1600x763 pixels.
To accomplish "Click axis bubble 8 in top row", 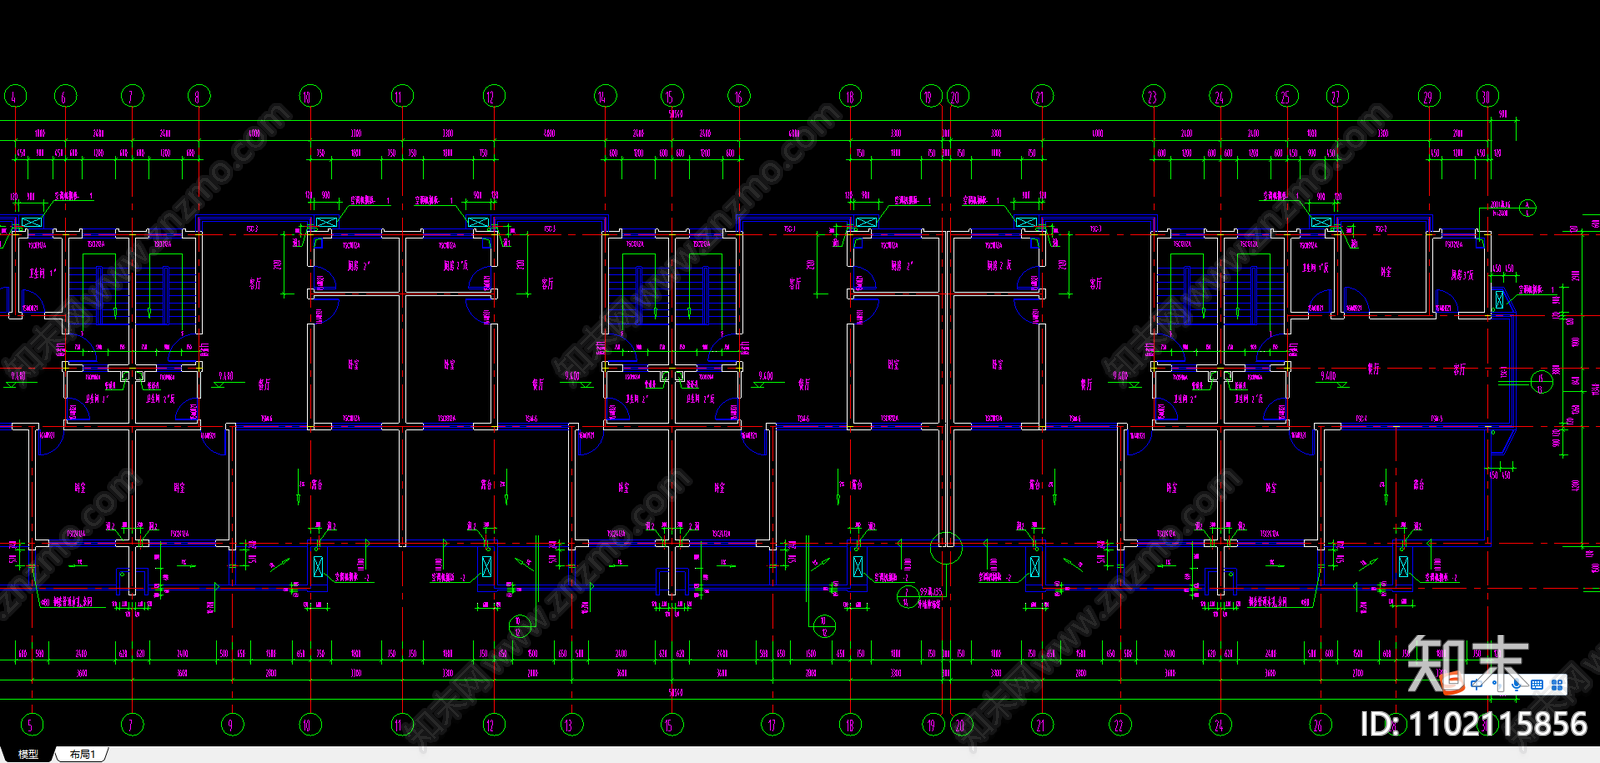I will pos(199,96).
